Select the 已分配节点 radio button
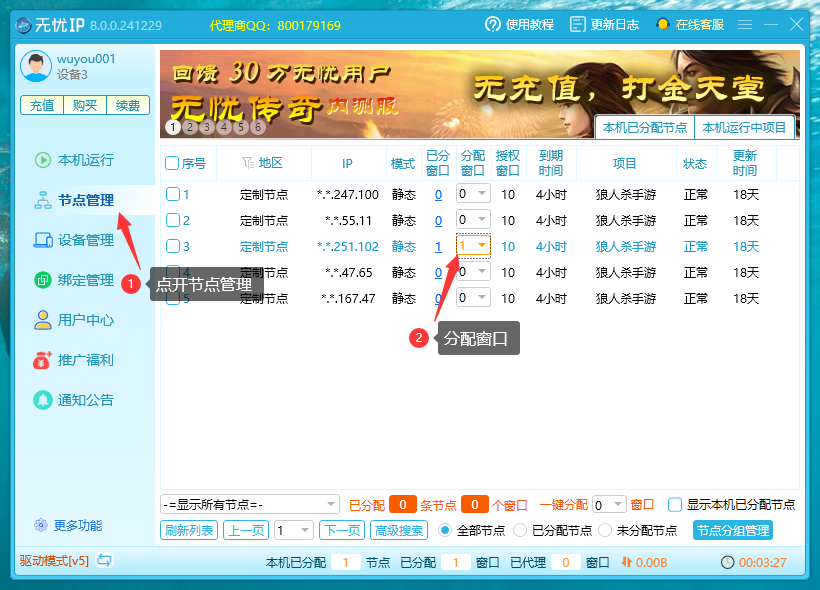The height and width of the screenshot is (590, 820). [520, 530]
